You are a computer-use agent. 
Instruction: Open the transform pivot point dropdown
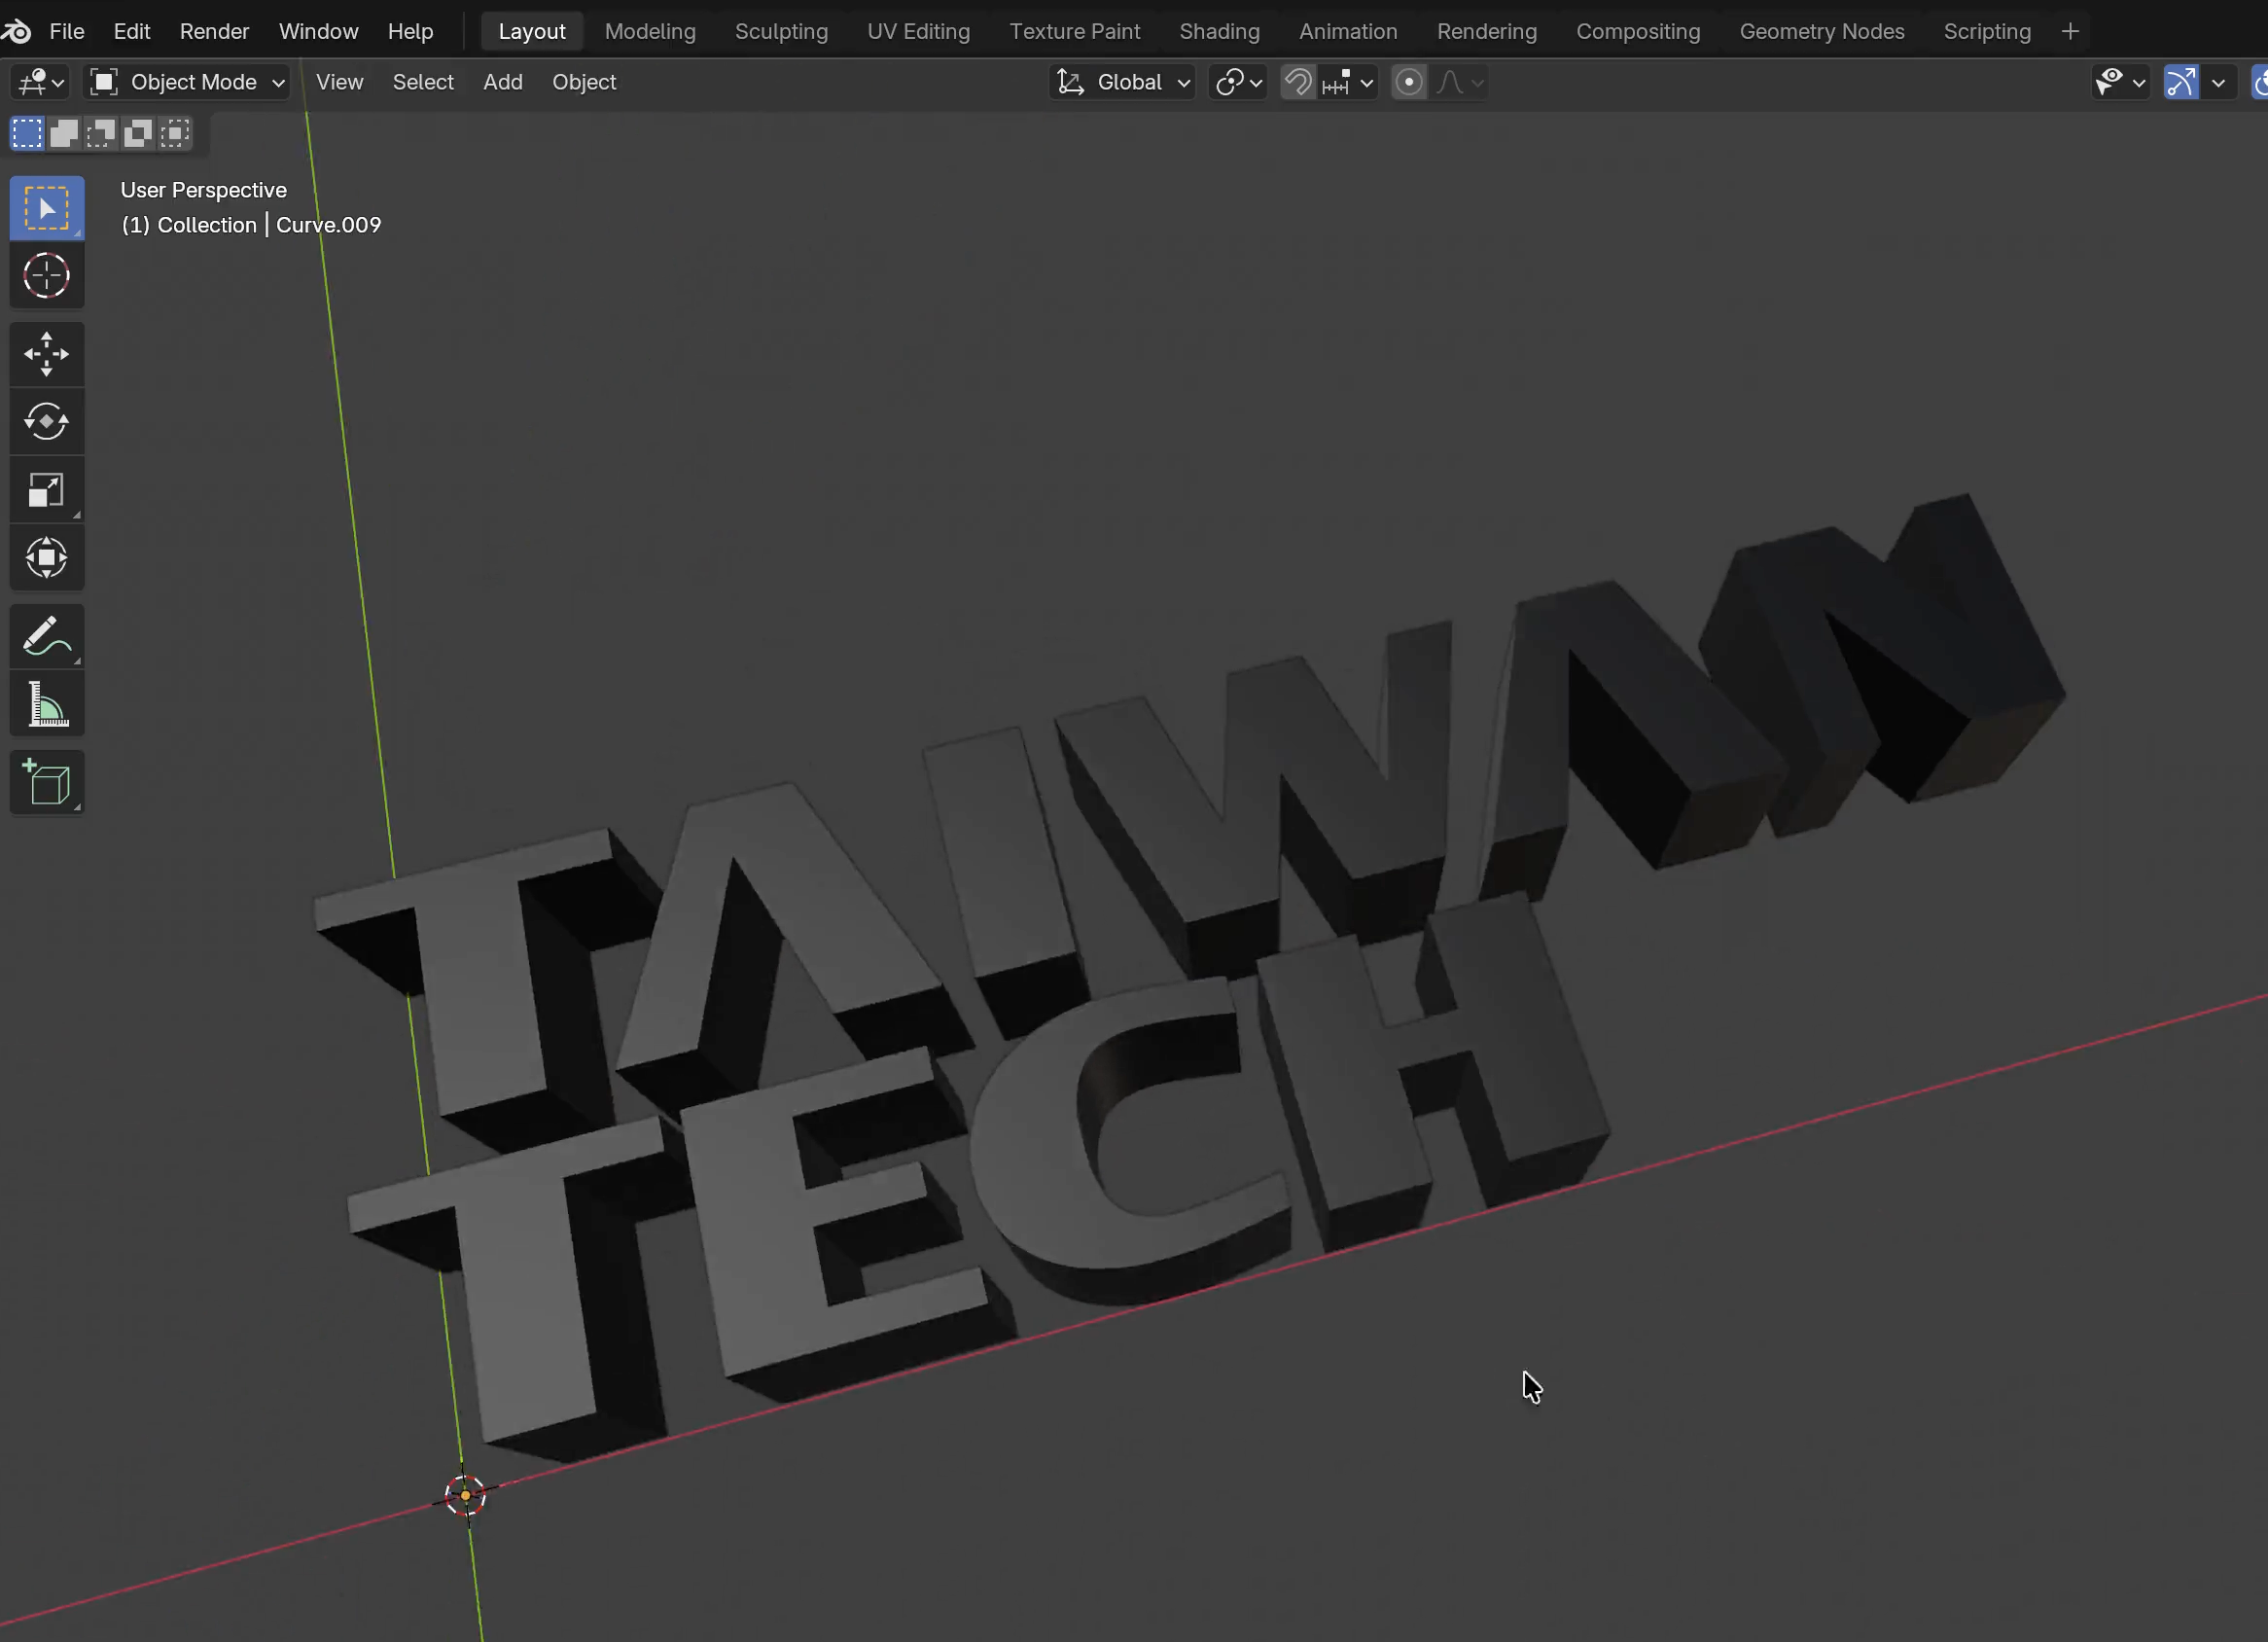point(1238,82)
